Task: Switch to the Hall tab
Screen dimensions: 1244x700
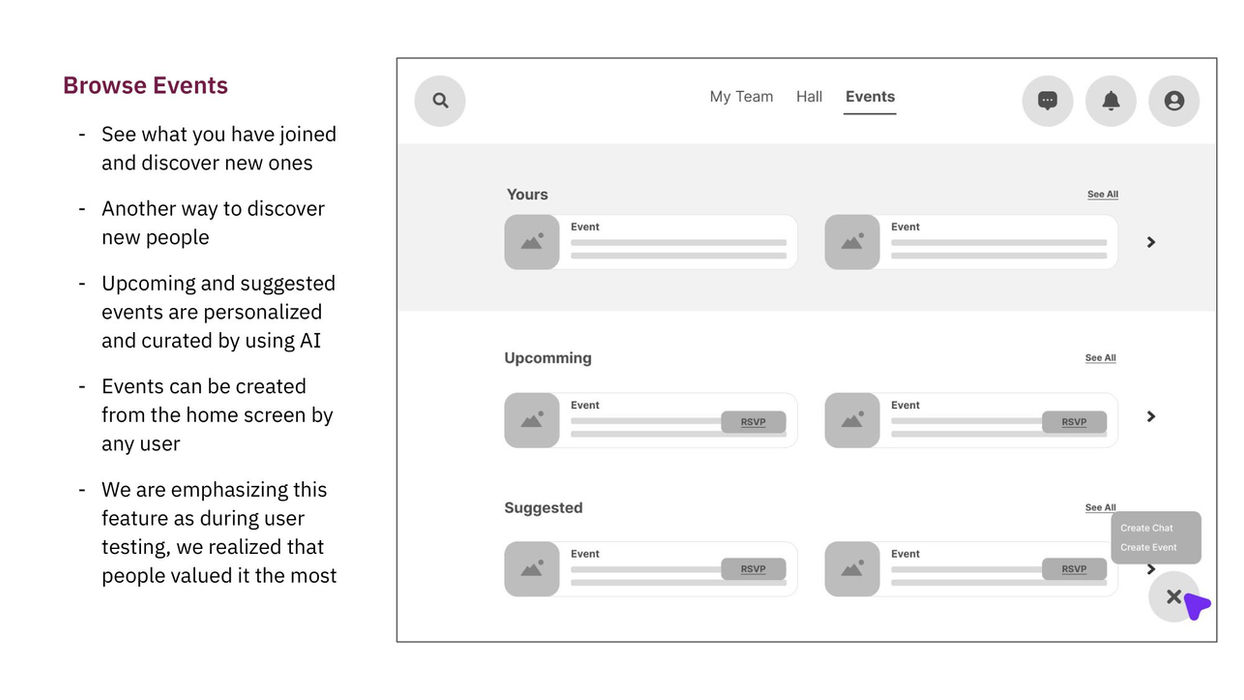Action: coord(809,97)
